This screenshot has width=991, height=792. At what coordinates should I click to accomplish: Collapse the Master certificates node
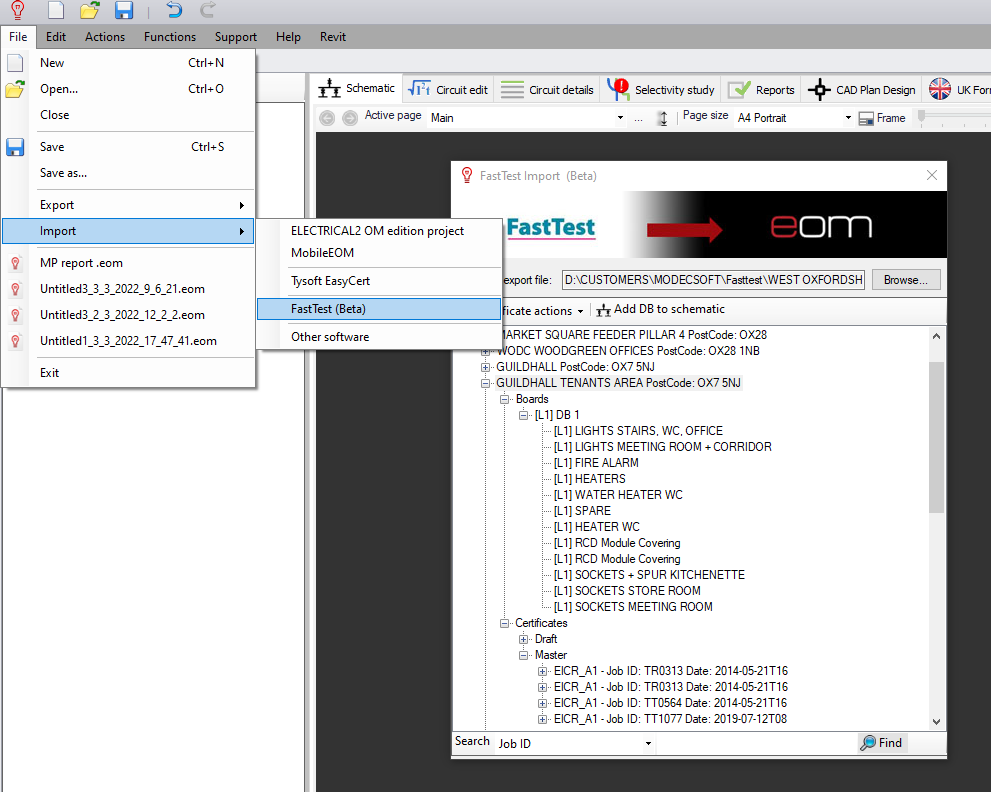coord(523,655)
